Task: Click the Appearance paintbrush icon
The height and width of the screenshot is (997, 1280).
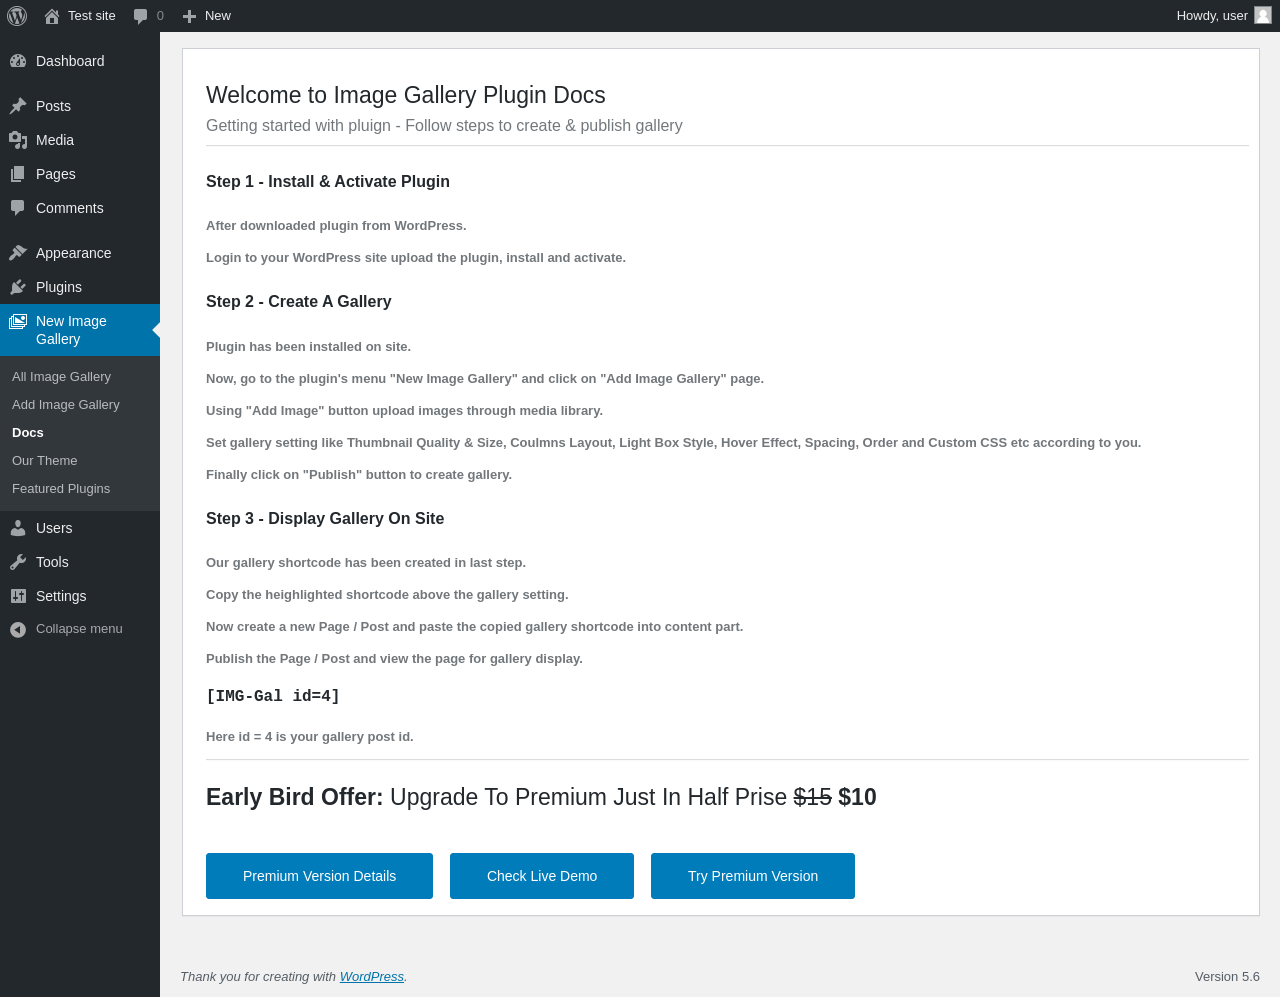Action: 18,253
